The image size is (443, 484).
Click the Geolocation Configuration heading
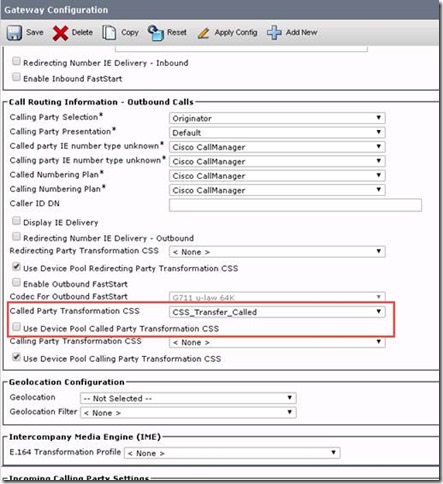pos(66,382)
